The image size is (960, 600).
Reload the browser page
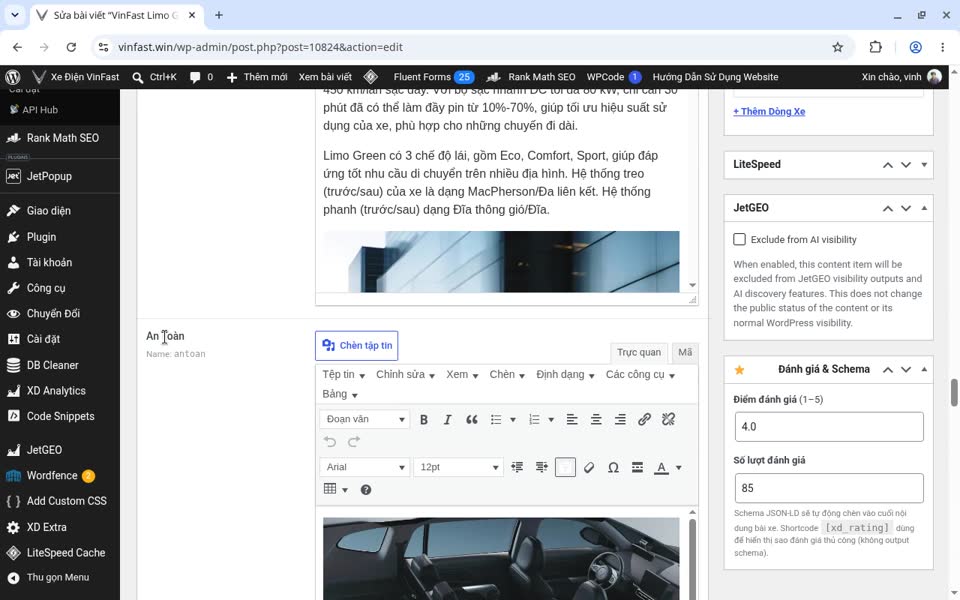click(71, 47)
